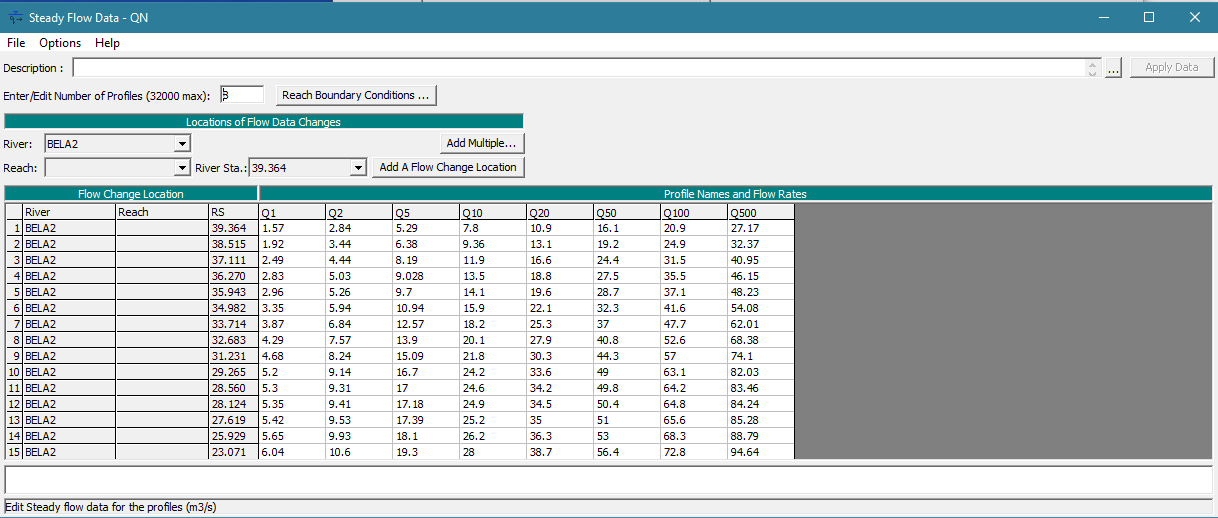Click the Add Multiple button
This screenshot has height=518, width=1218.
click(481, 144)
